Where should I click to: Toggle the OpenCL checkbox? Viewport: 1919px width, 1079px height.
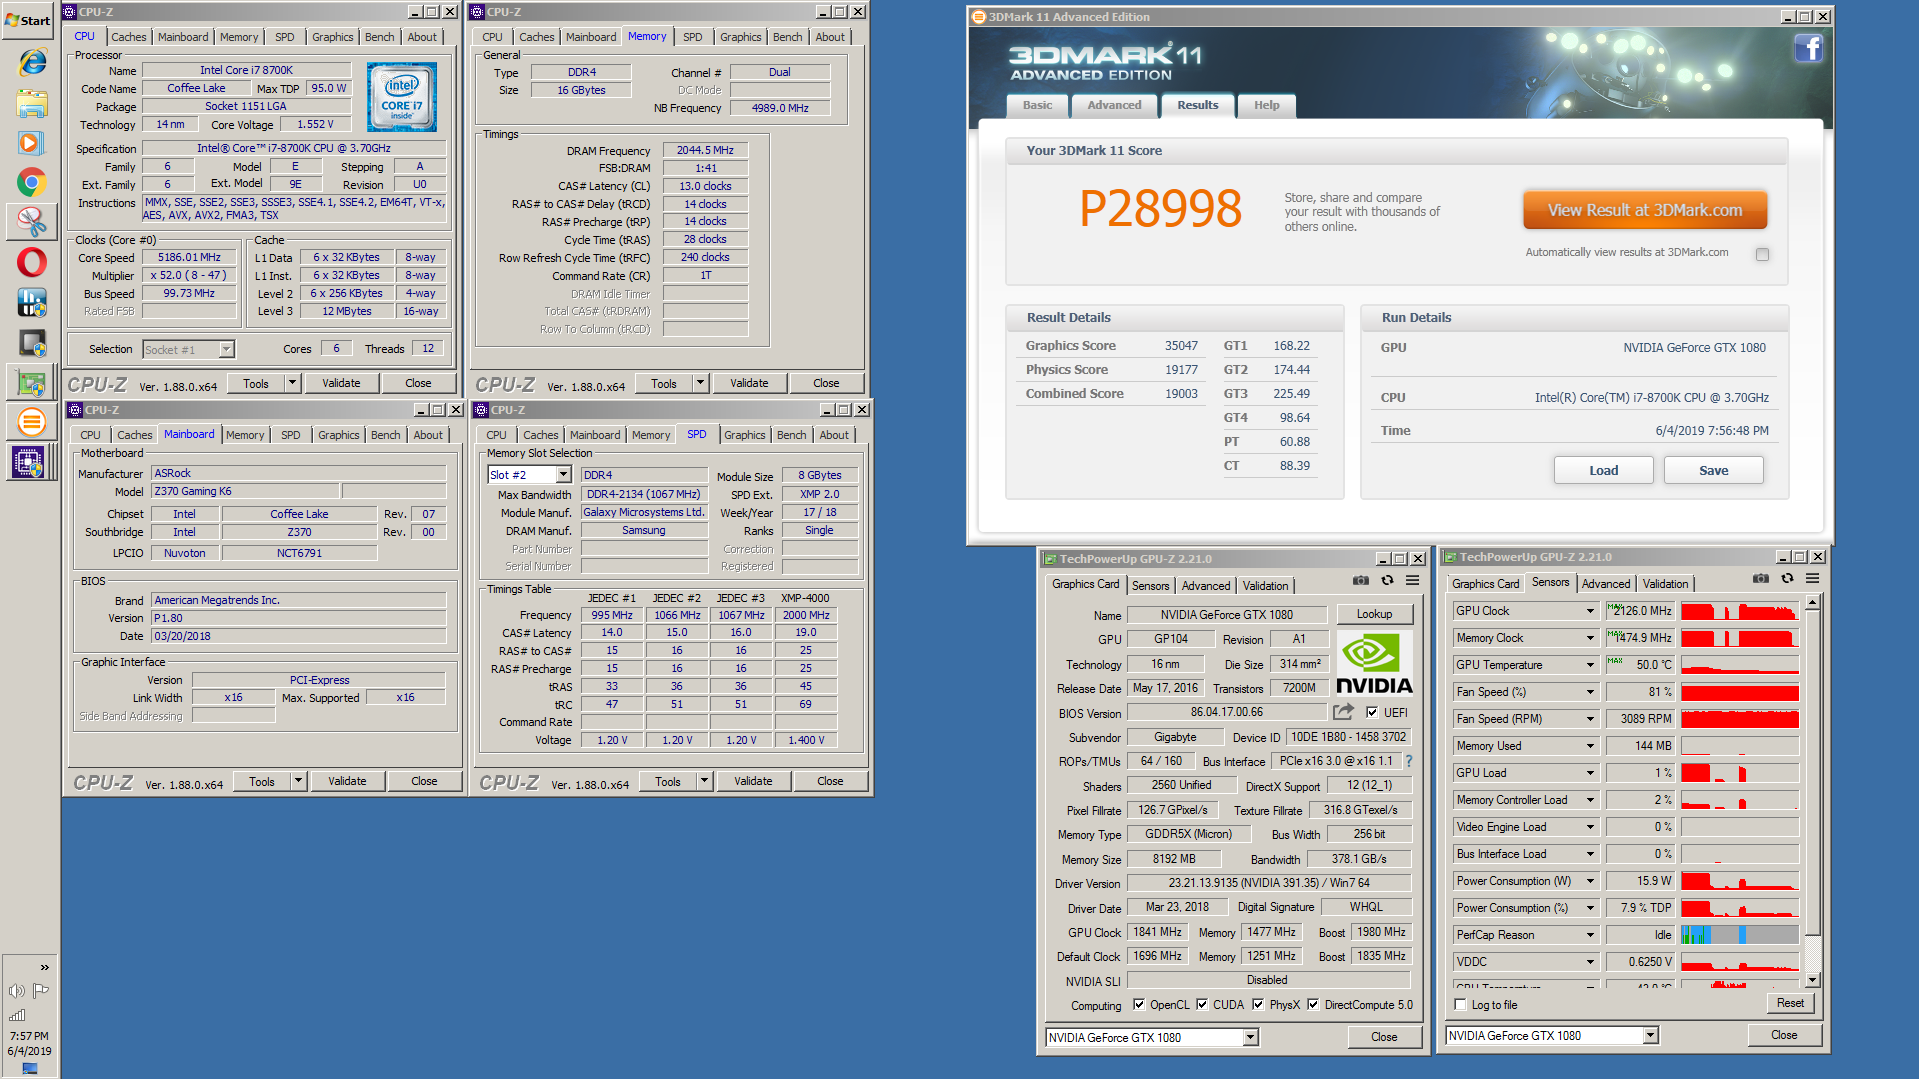pos(1138,1005)
